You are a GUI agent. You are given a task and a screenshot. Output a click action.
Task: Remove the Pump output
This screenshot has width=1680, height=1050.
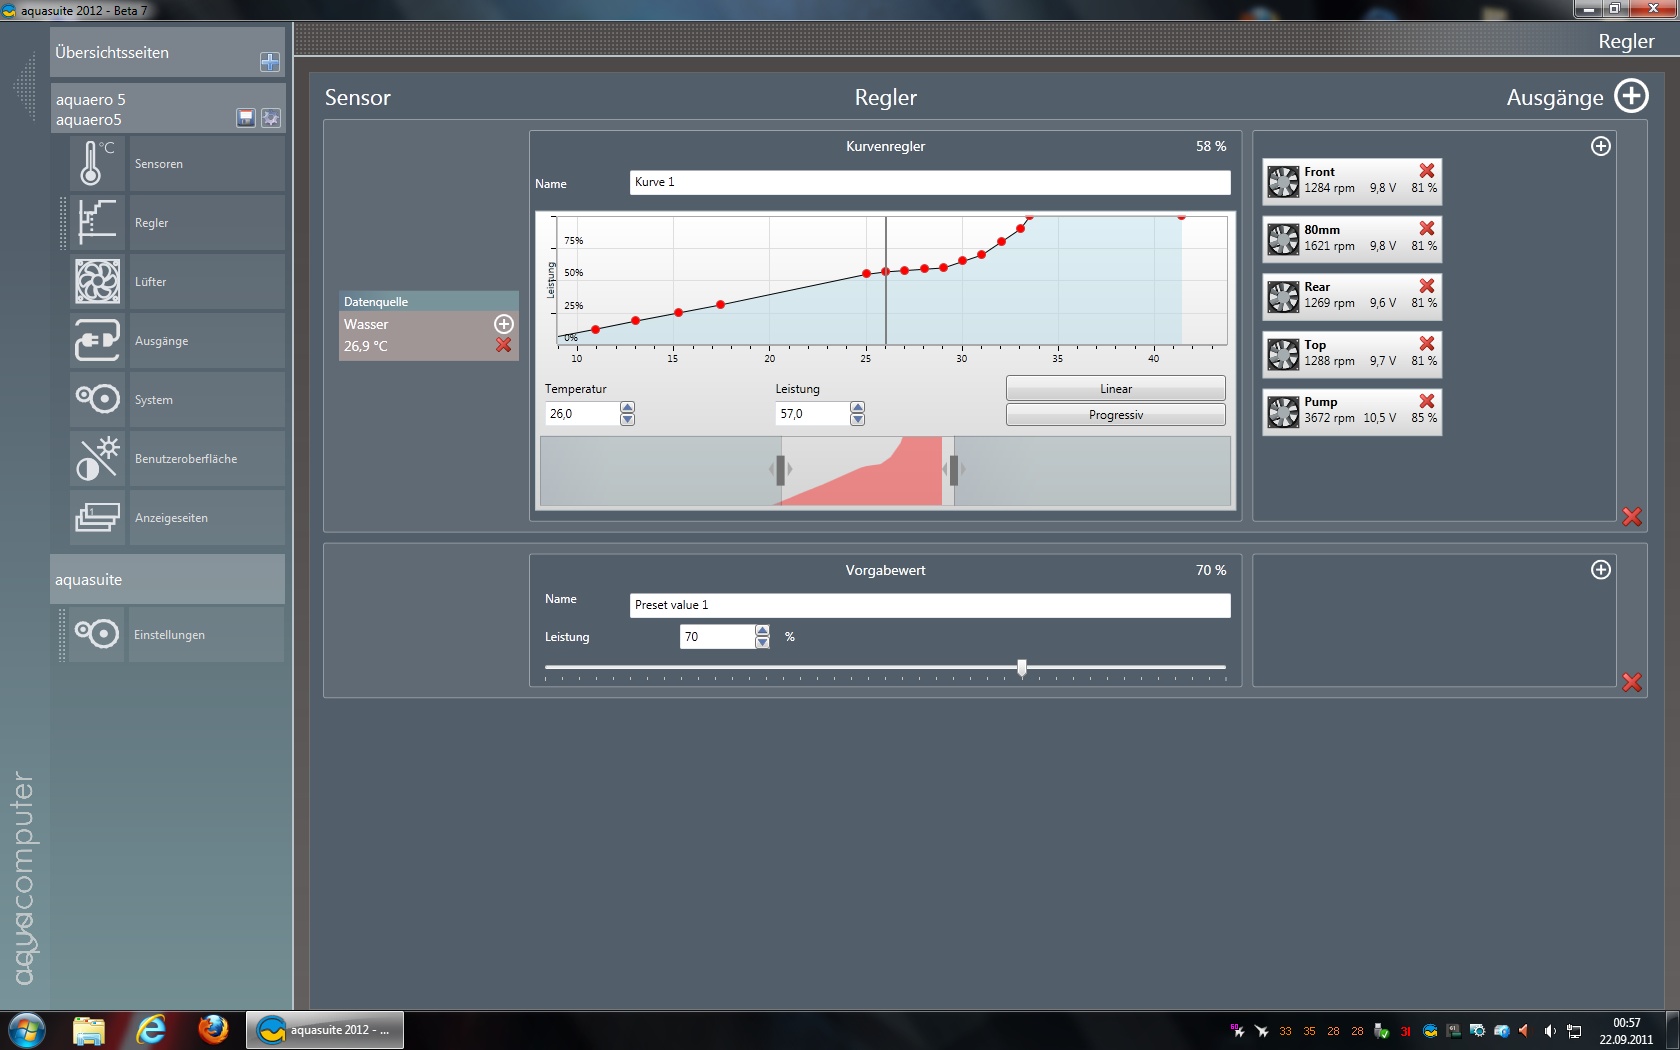[x=1427, y=401]
